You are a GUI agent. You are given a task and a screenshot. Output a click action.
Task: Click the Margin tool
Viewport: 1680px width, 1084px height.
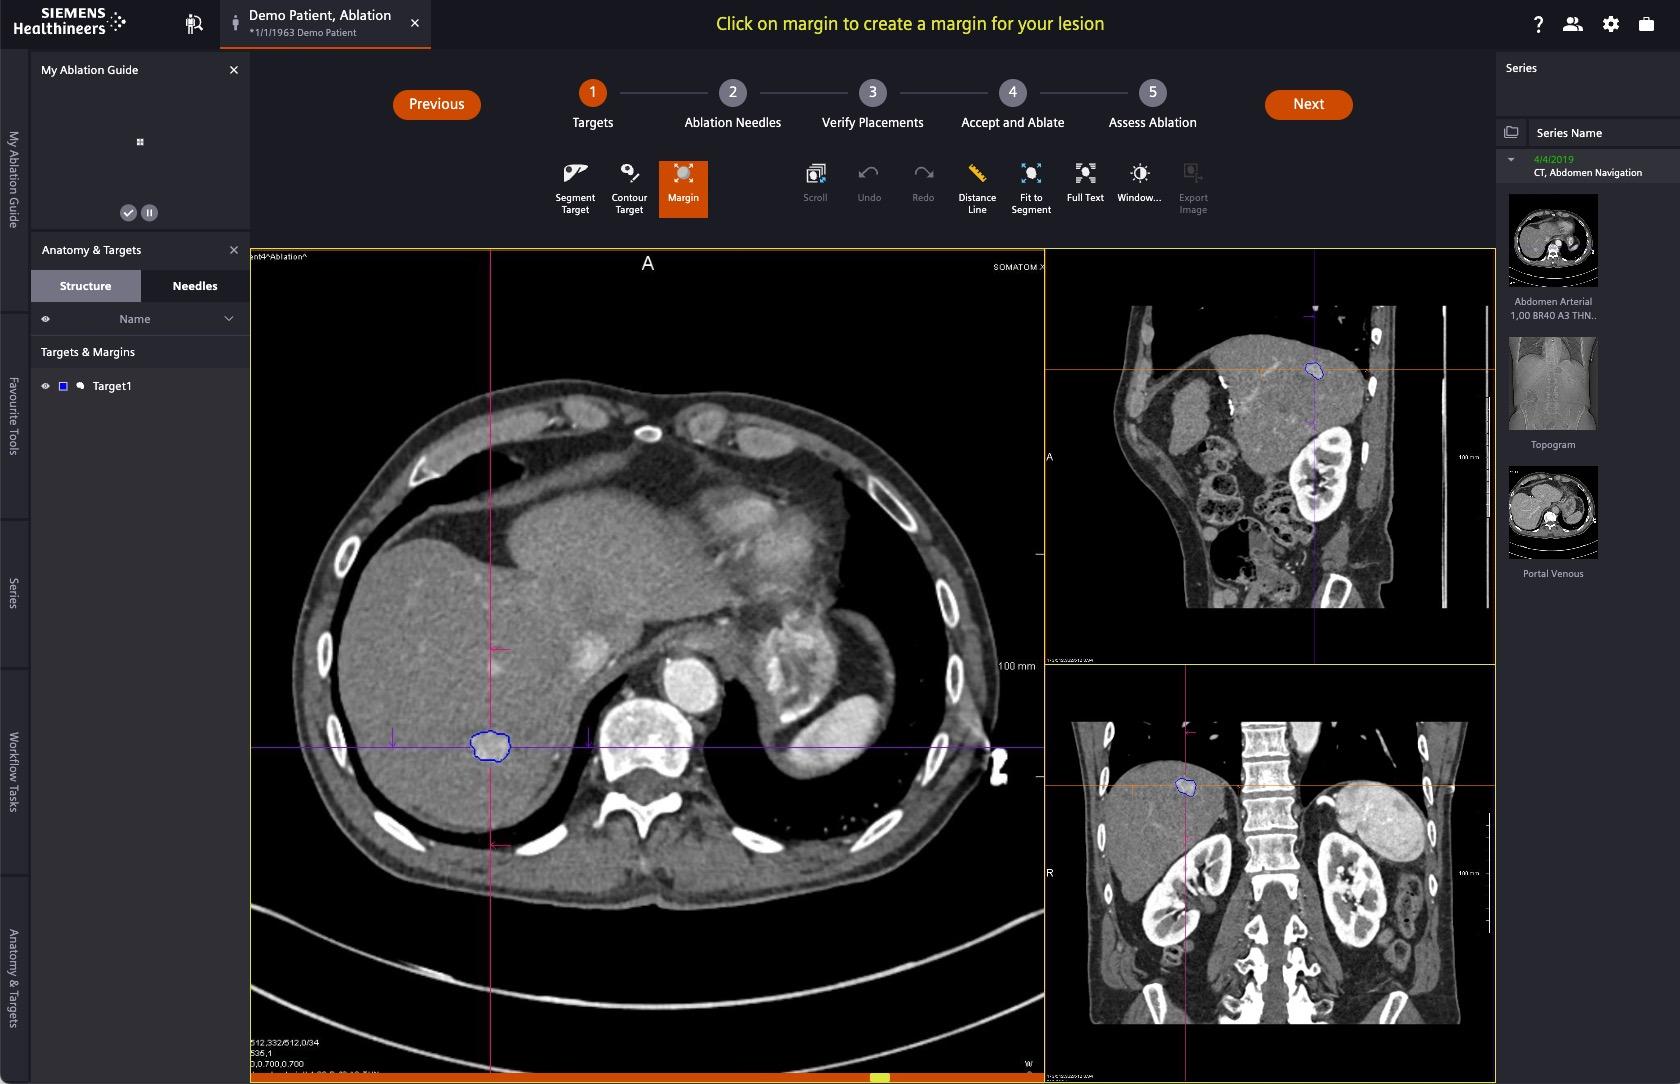click(x=683, y=188)
